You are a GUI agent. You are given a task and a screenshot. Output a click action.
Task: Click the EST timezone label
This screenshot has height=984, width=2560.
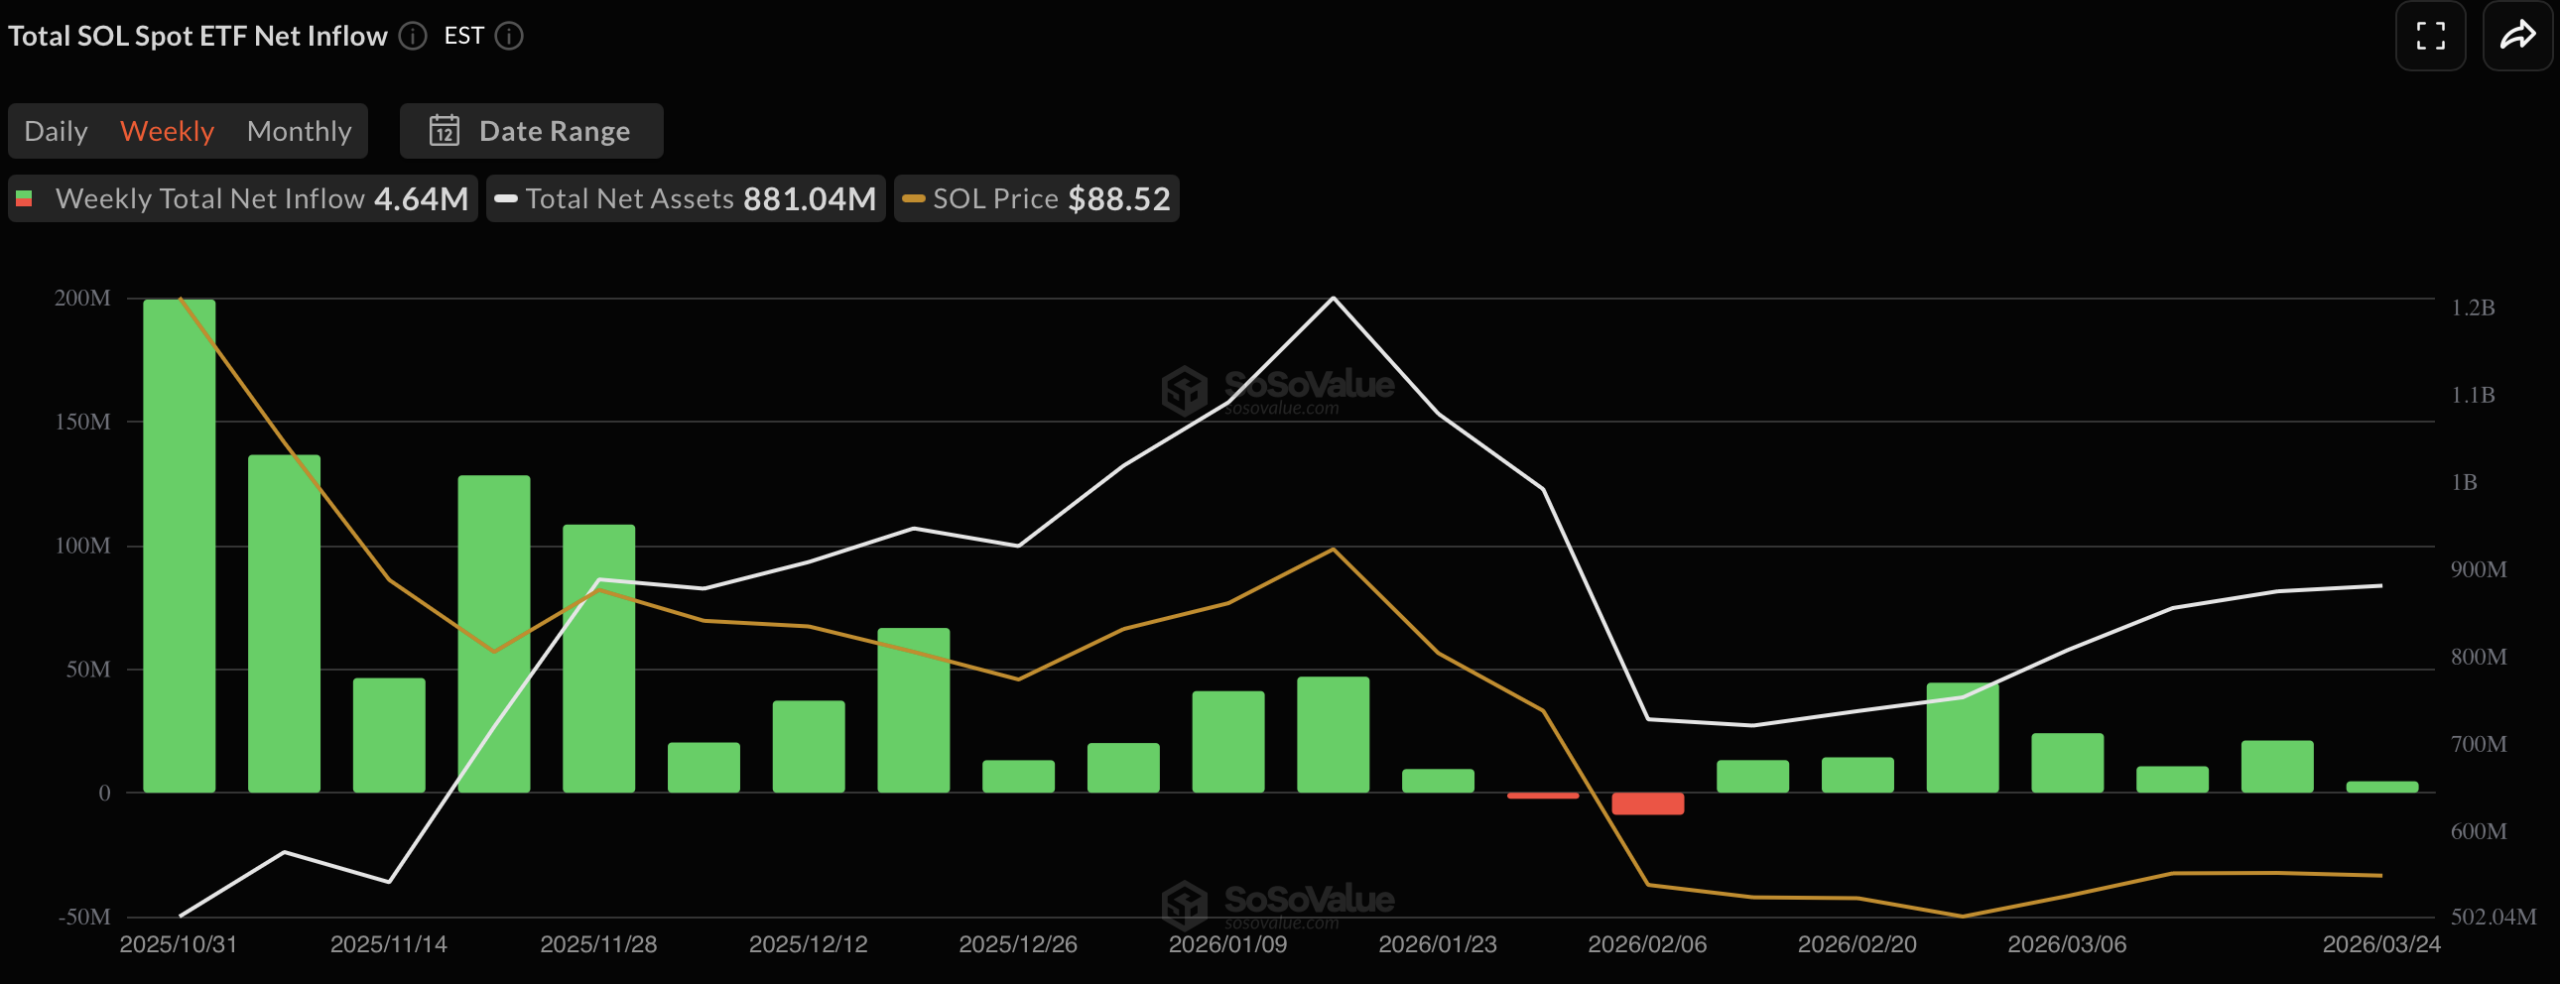464,36
